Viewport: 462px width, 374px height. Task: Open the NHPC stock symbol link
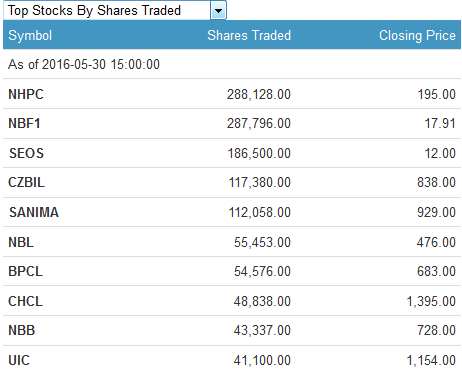[26, 94]
